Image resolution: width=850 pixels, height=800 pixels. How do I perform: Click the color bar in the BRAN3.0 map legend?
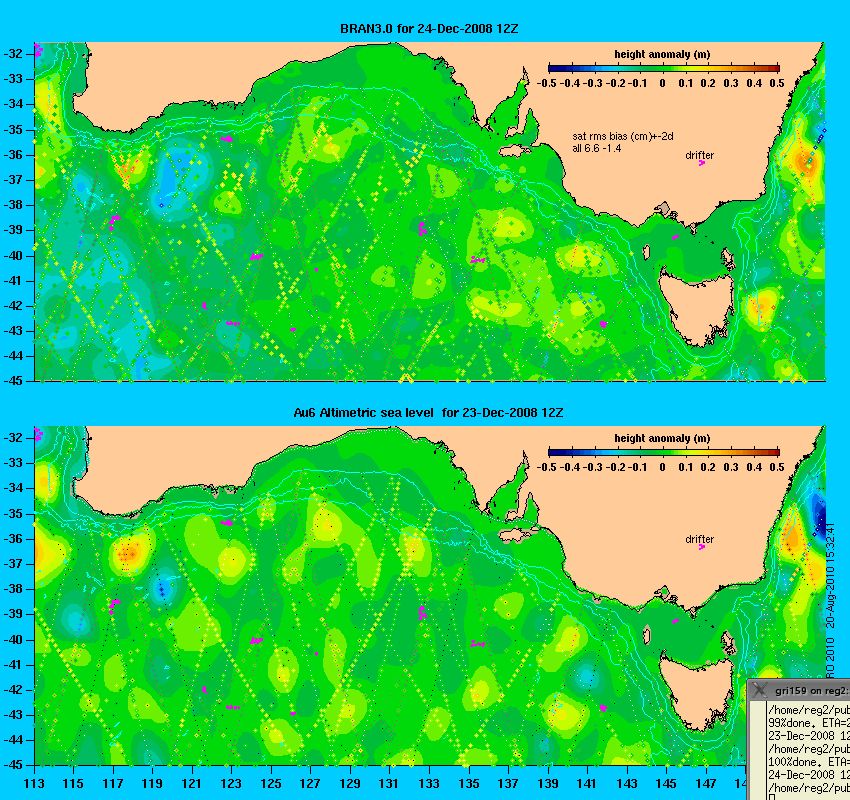tap(664, 68)
